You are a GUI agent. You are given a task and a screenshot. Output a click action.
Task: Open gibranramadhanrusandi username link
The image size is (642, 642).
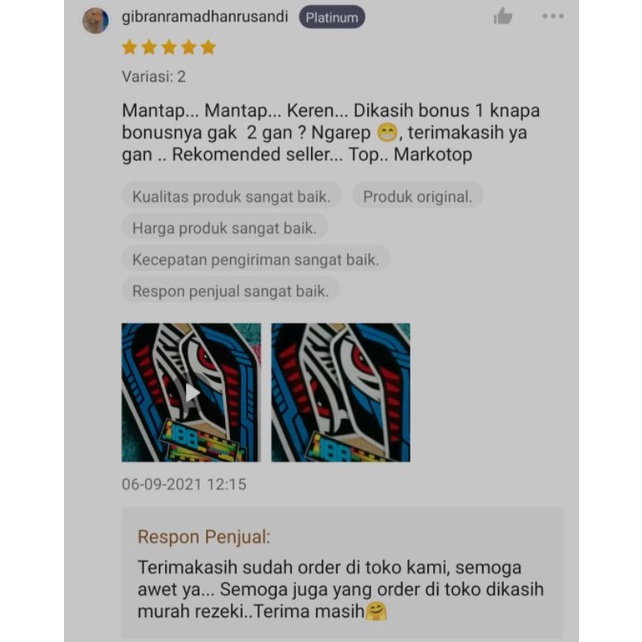(205, 17)
